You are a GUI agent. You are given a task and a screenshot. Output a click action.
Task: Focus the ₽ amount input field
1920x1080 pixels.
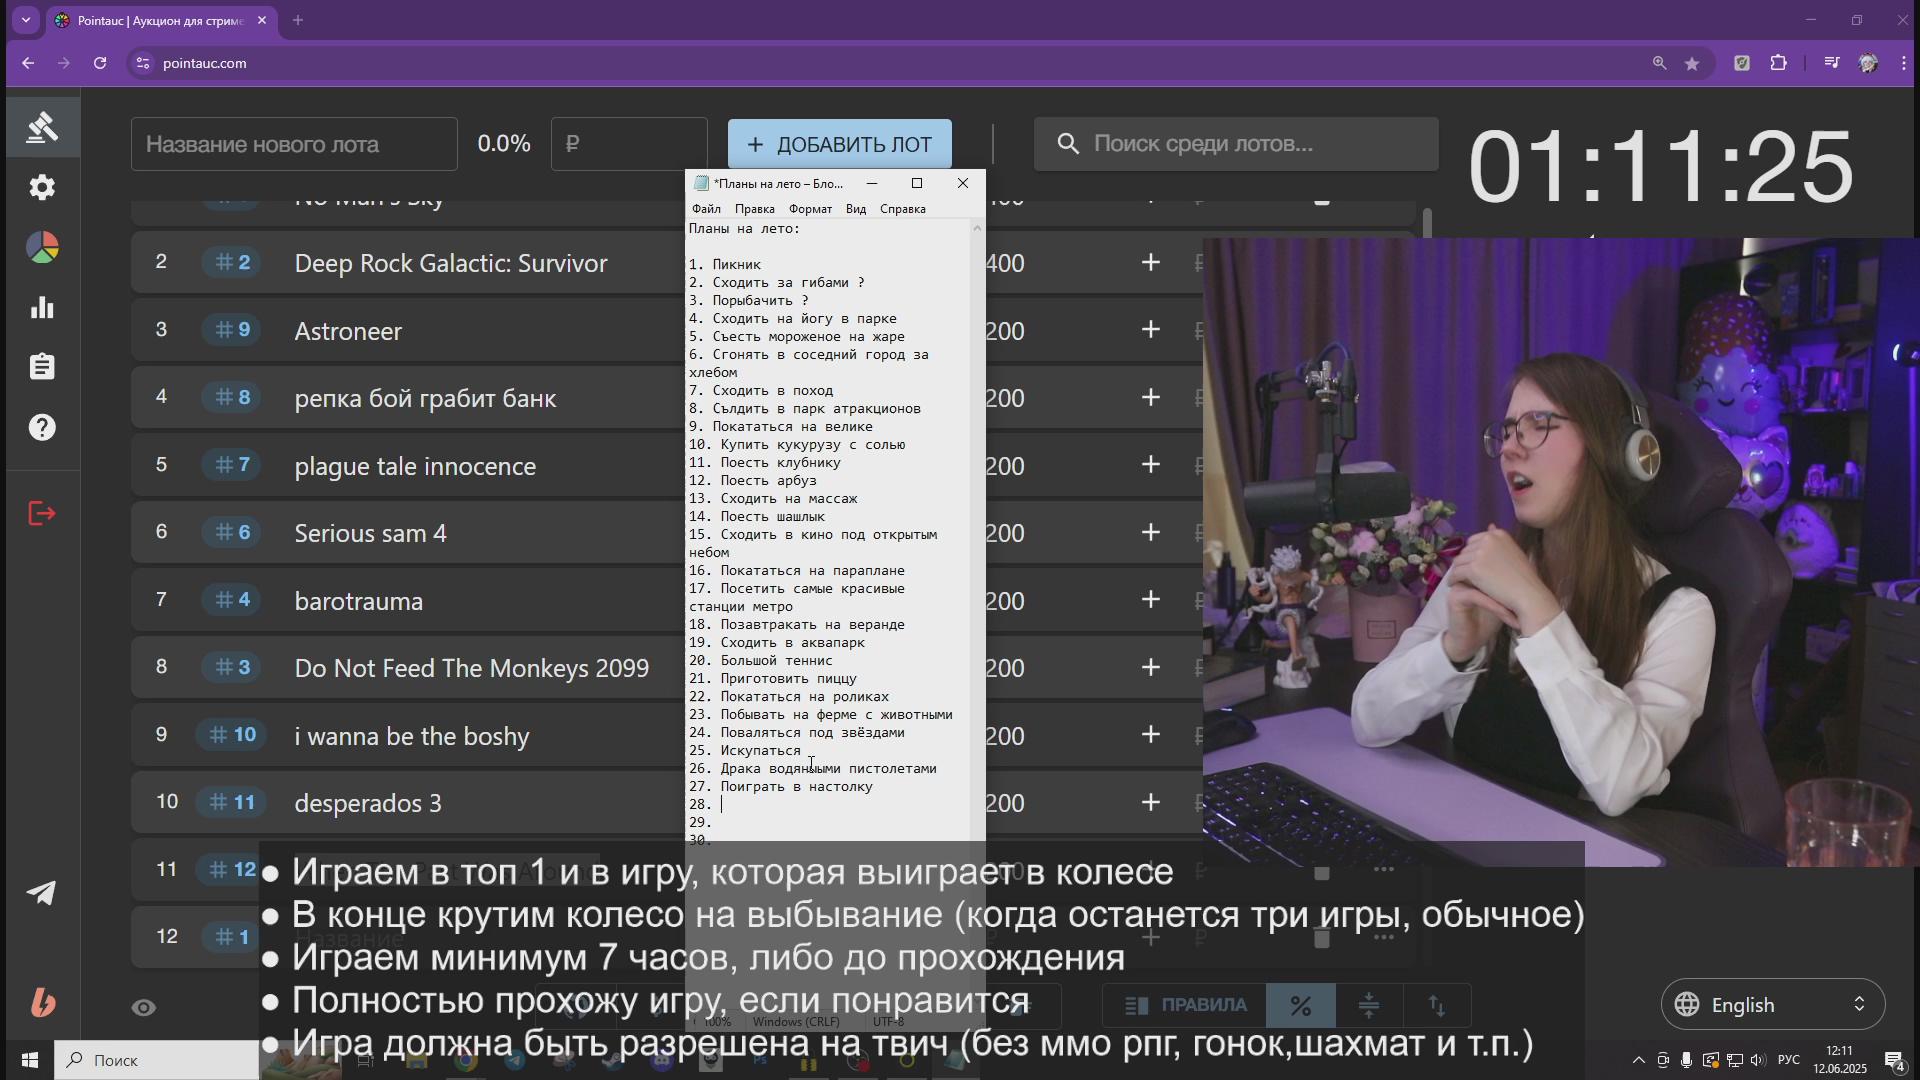pyautogui.click(x=629, y=144)
